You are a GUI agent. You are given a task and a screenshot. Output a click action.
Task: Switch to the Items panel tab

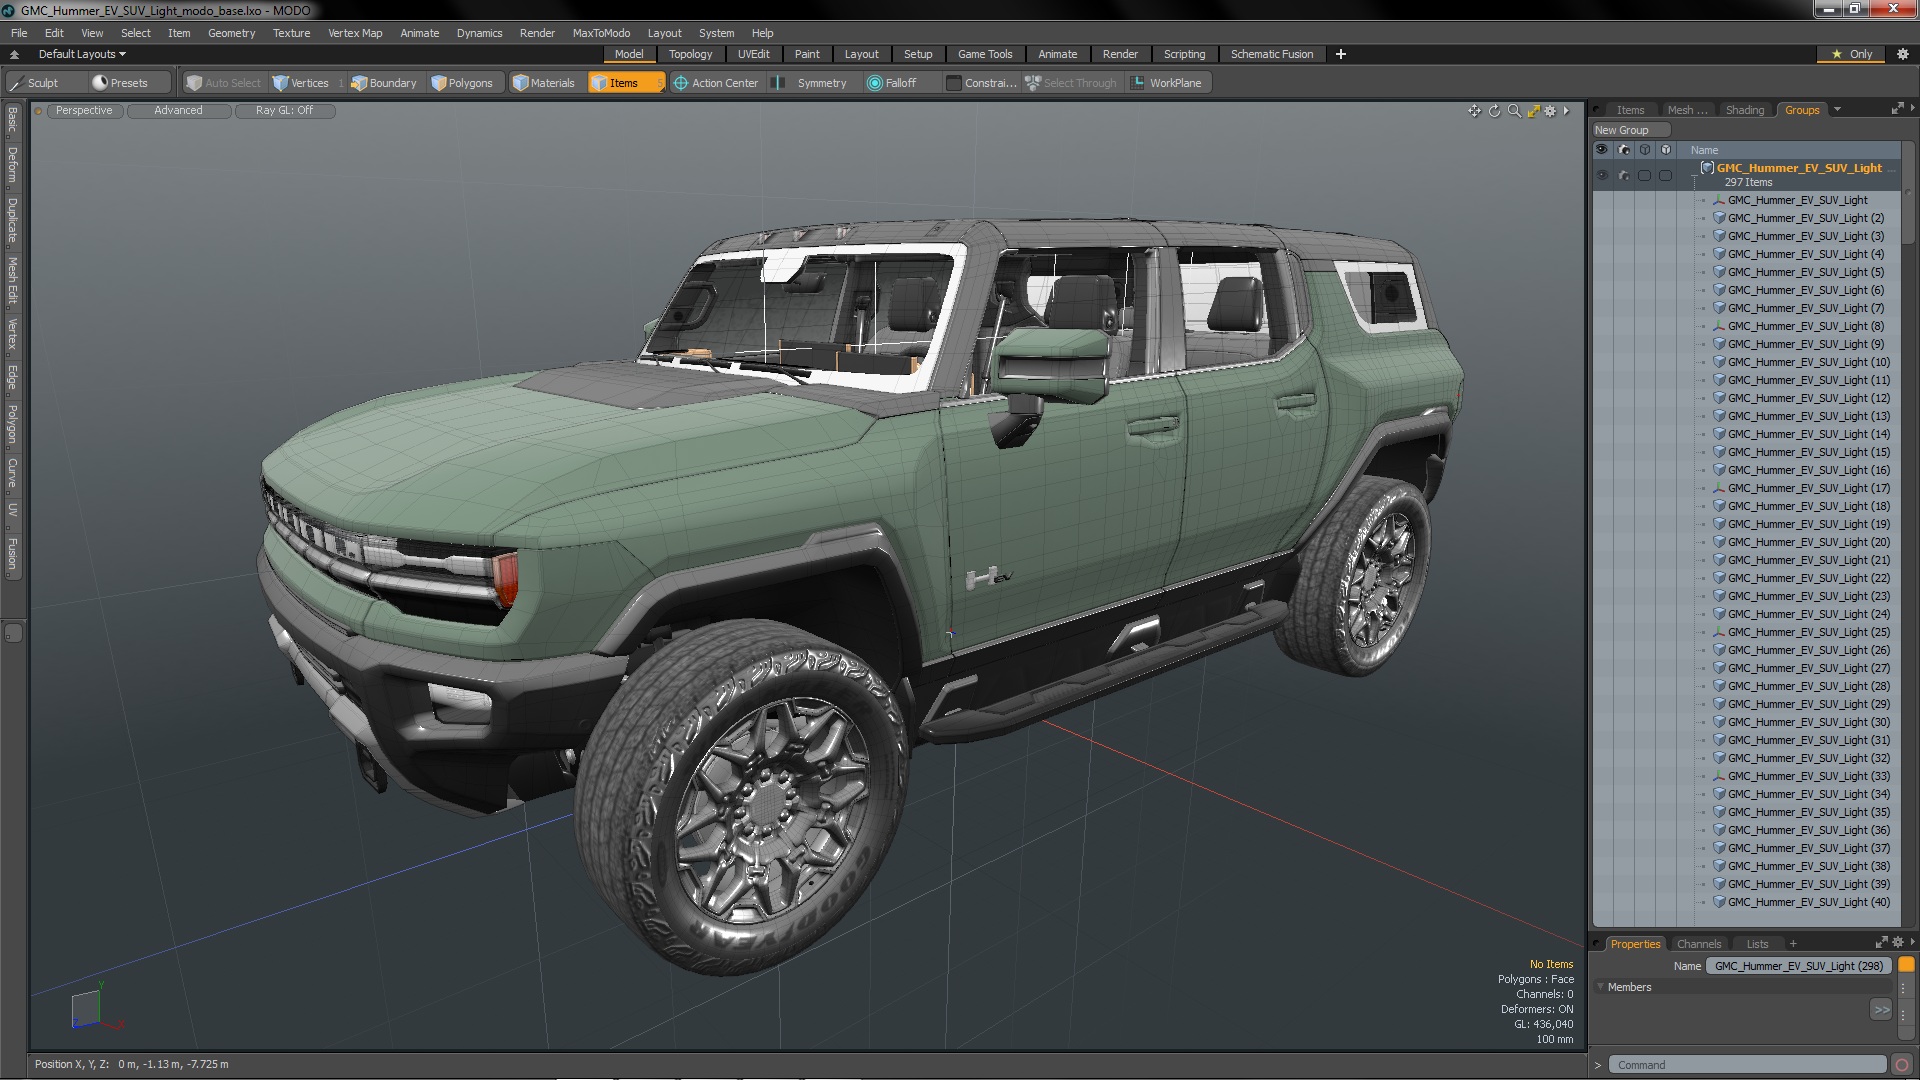(x=1630, y=110)
